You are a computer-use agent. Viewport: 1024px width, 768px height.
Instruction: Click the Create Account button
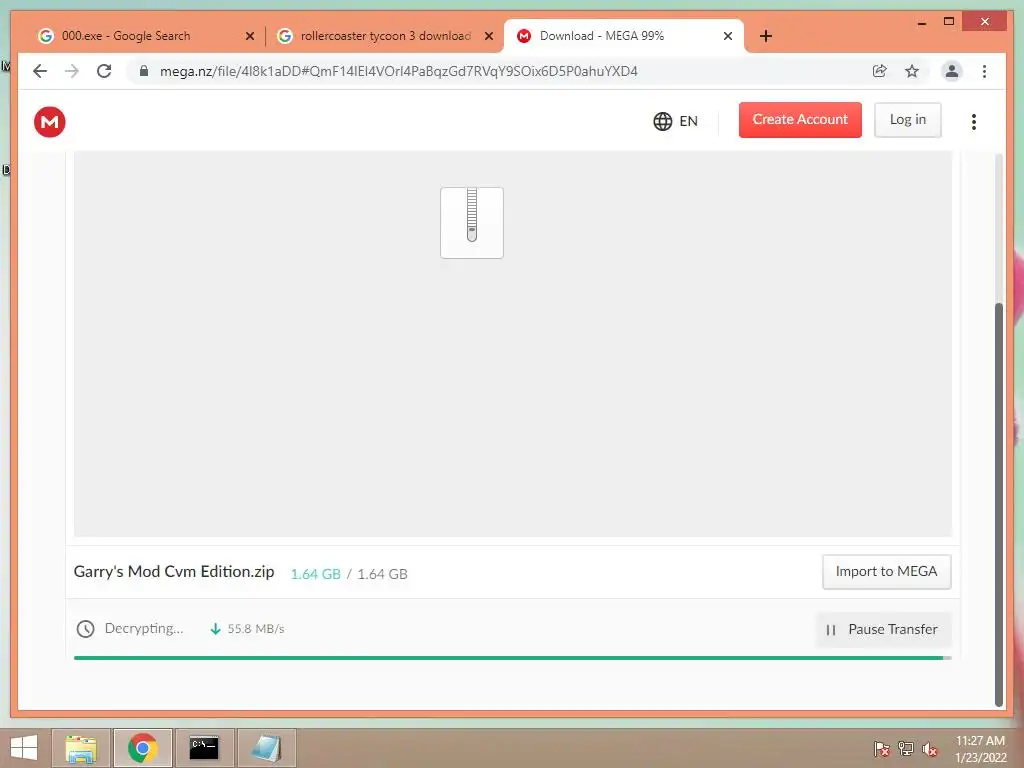pos(800,120)
